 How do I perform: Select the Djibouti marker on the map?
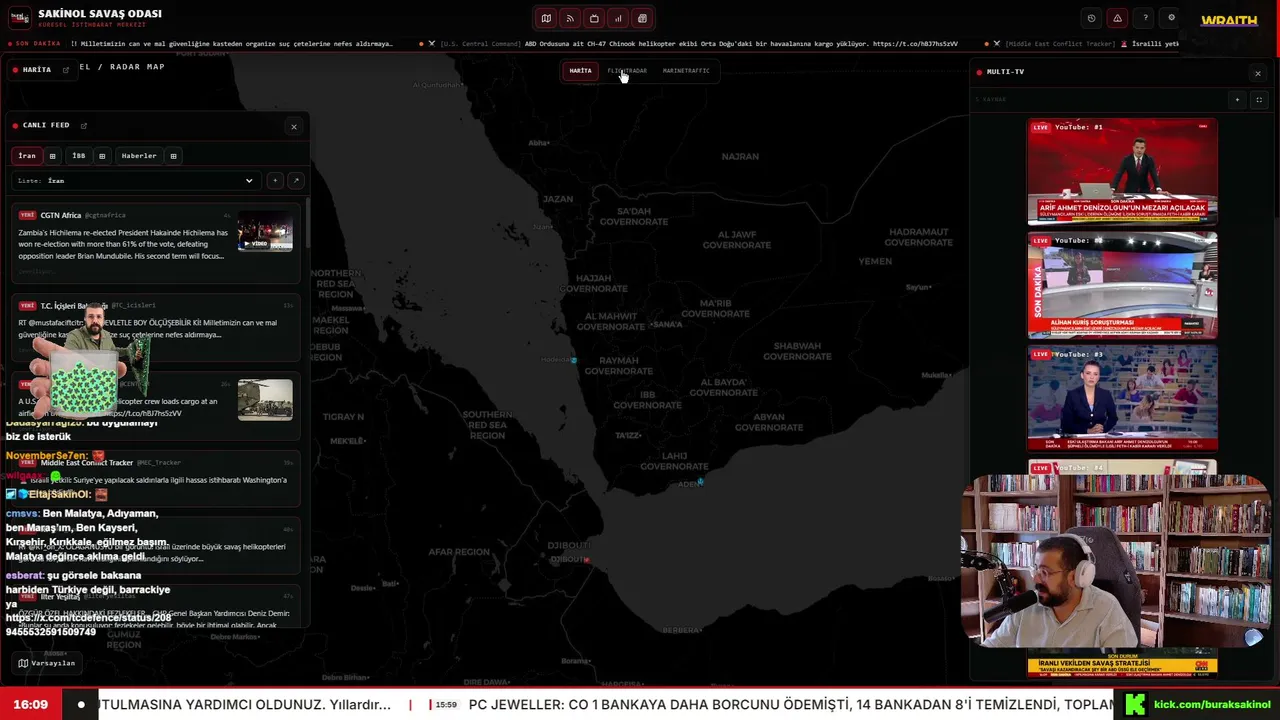(586, 559)
